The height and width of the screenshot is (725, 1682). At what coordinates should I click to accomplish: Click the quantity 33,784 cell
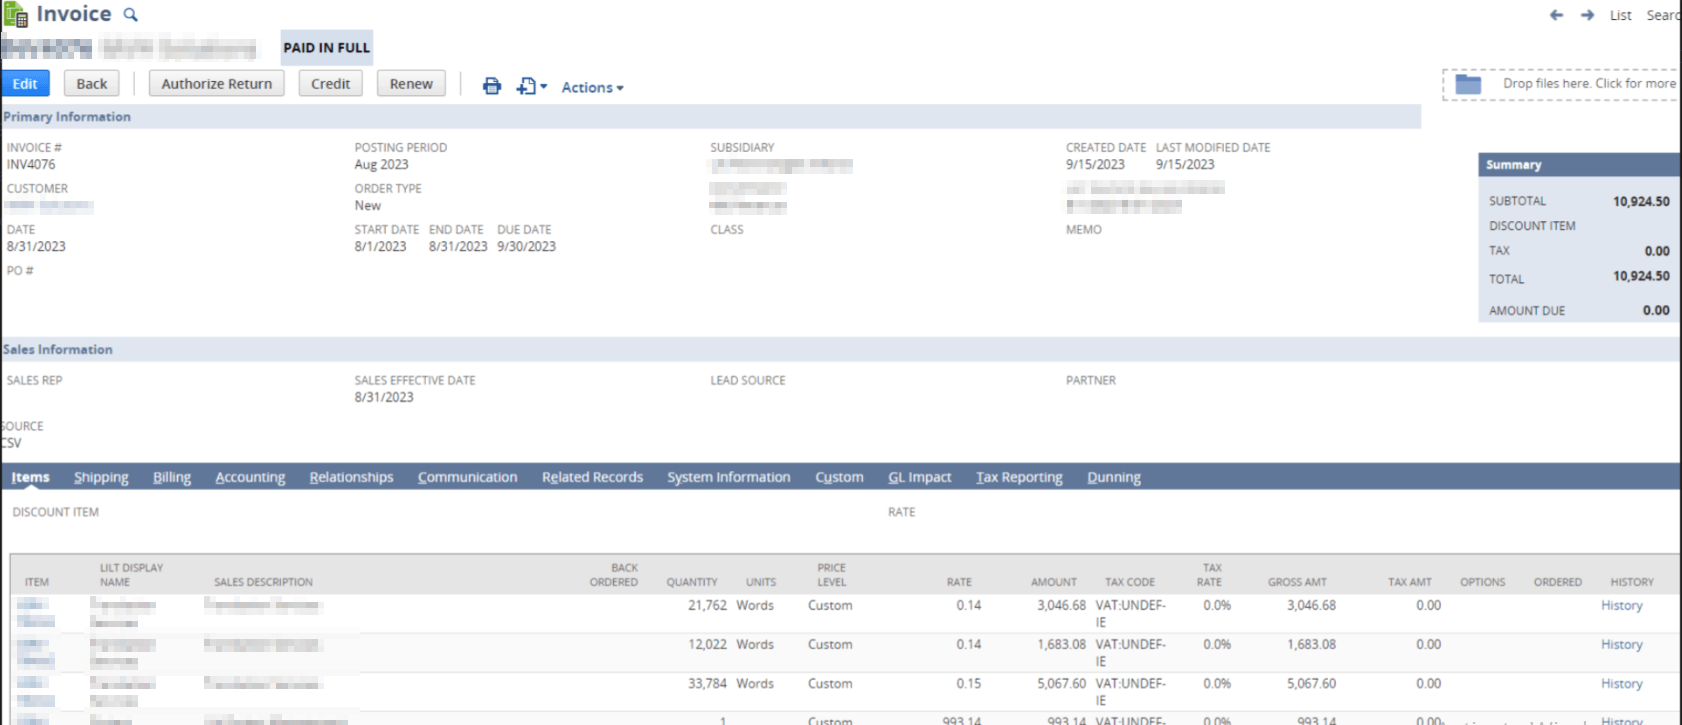click(707, 683)
